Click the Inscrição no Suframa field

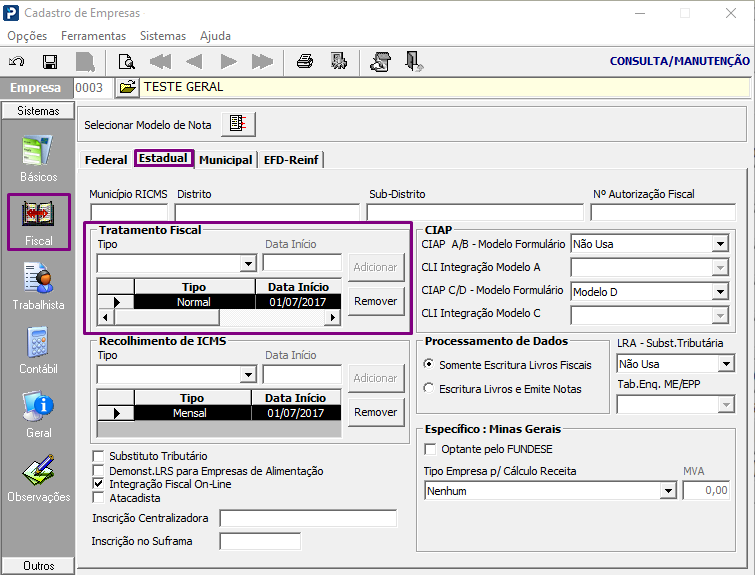(x=260, y=541)
